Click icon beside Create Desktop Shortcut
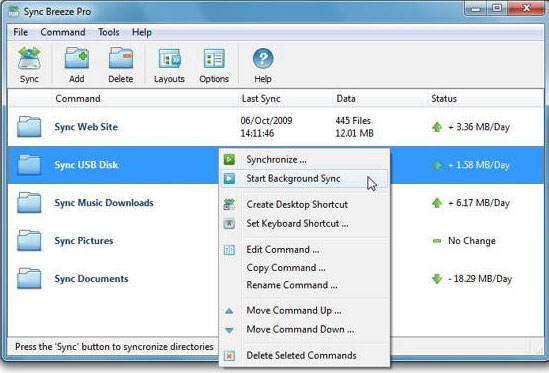Image resolution: width=549 pixels, height=373 pixels. (x=229, y=204)
